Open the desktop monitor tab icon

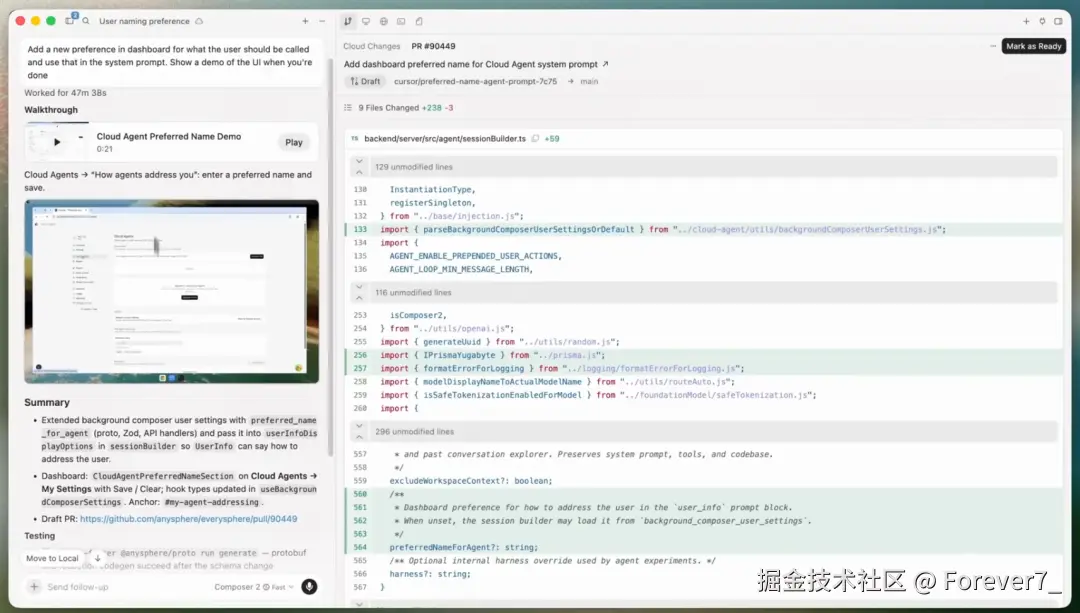(x=366, y=21)
